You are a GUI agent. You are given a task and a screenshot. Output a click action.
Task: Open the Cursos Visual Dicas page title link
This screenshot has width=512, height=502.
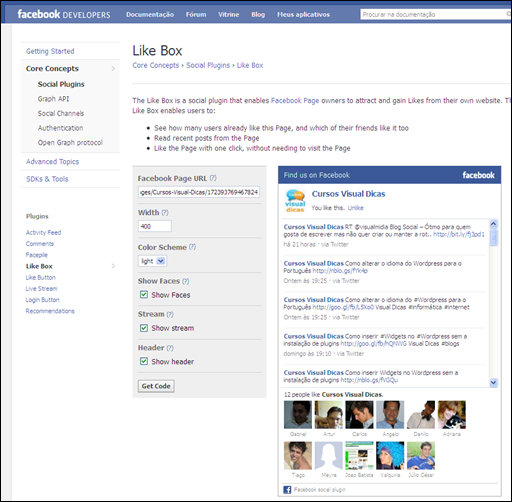click(x=348, y=194)
